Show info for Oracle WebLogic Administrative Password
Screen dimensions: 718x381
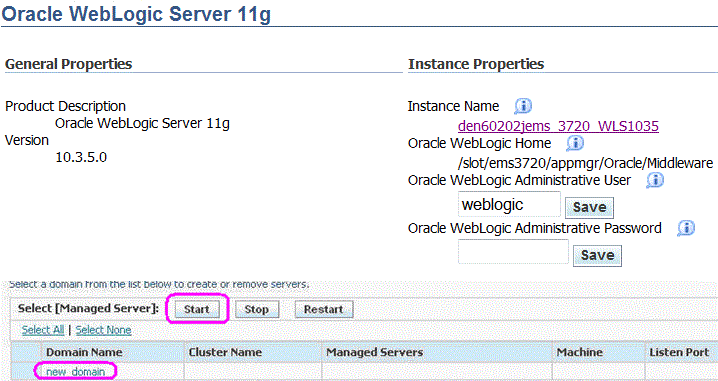tap(685, 228)
